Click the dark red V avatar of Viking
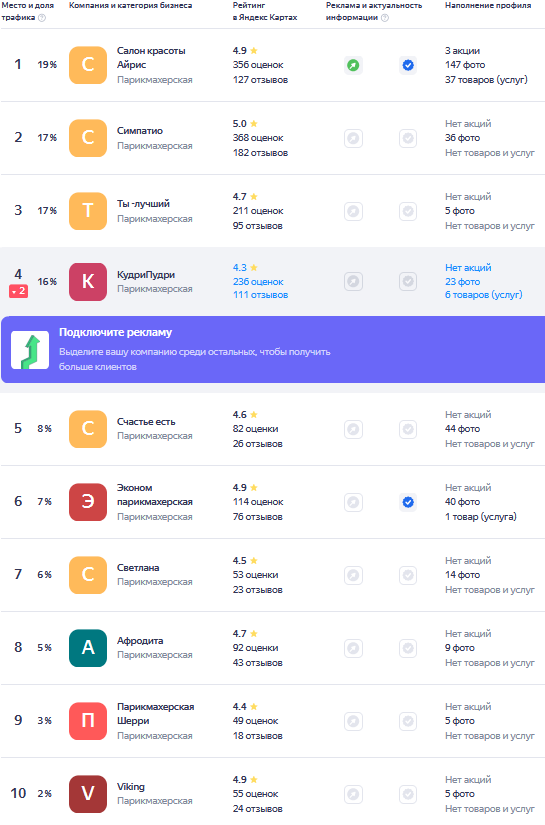Screen dimensions: 545x825 pyautogui.click(x=88, y=794)
